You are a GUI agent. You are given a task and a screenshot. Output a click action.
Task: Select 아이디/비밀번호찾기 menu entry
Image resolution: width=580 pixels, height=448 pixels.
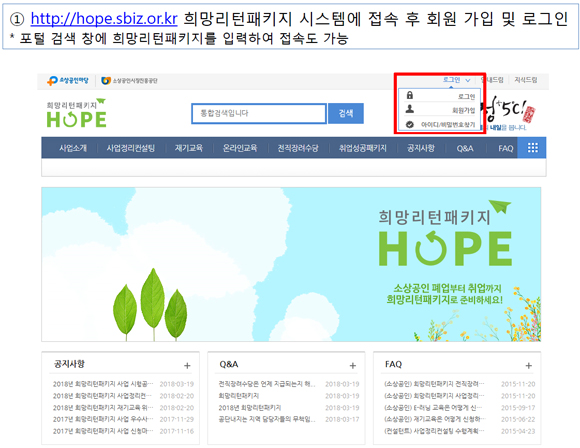point(448,125)
